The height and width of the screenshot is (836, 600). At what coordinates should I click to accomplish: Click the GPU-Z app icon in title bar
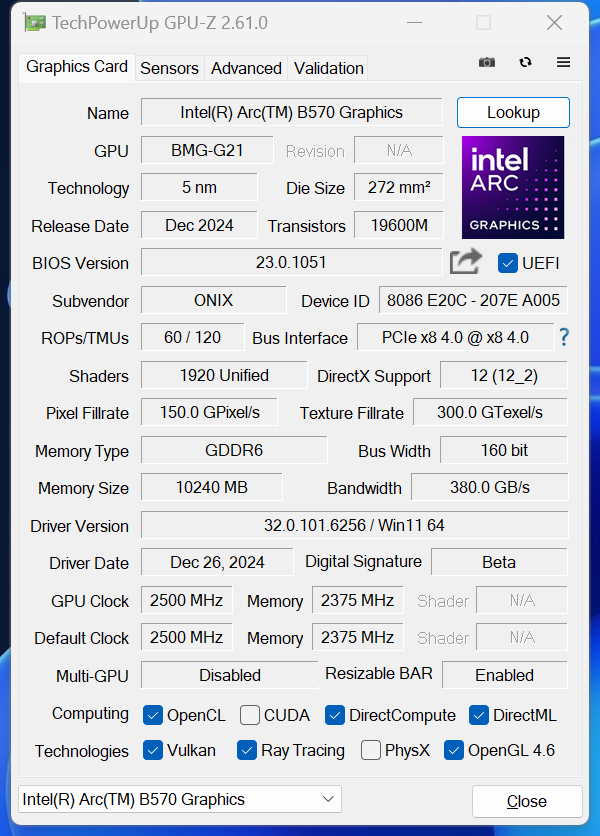34,22
